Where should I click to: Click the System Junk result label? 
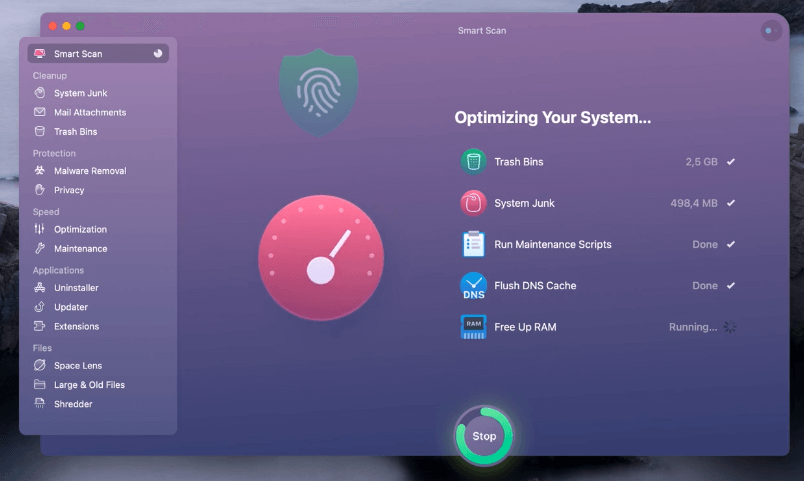click(x=524, y=203)
